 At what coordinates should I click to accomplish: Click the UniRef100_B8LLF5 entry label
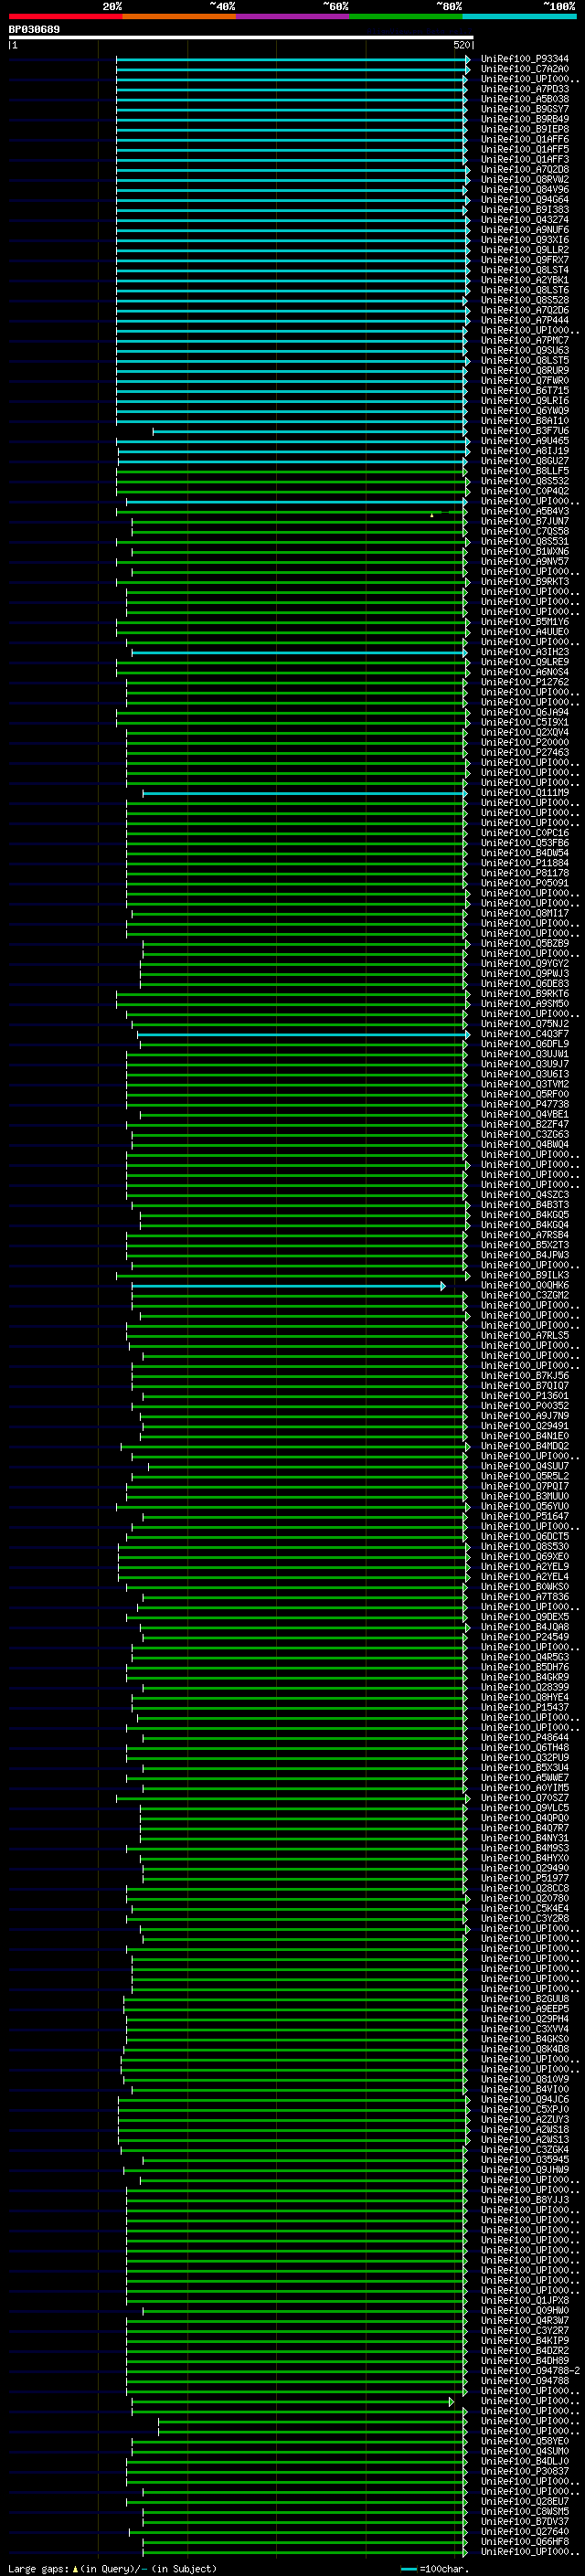(524, 471)
